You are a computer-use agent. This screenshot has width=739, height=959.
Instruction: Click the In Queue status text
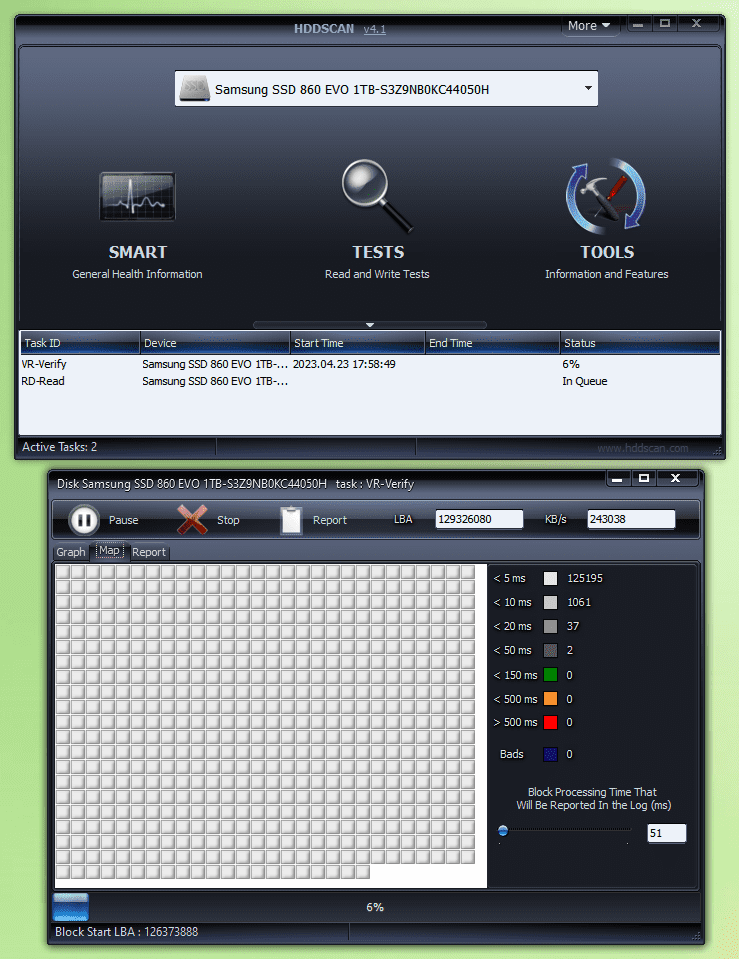click(x=585, y=381)
